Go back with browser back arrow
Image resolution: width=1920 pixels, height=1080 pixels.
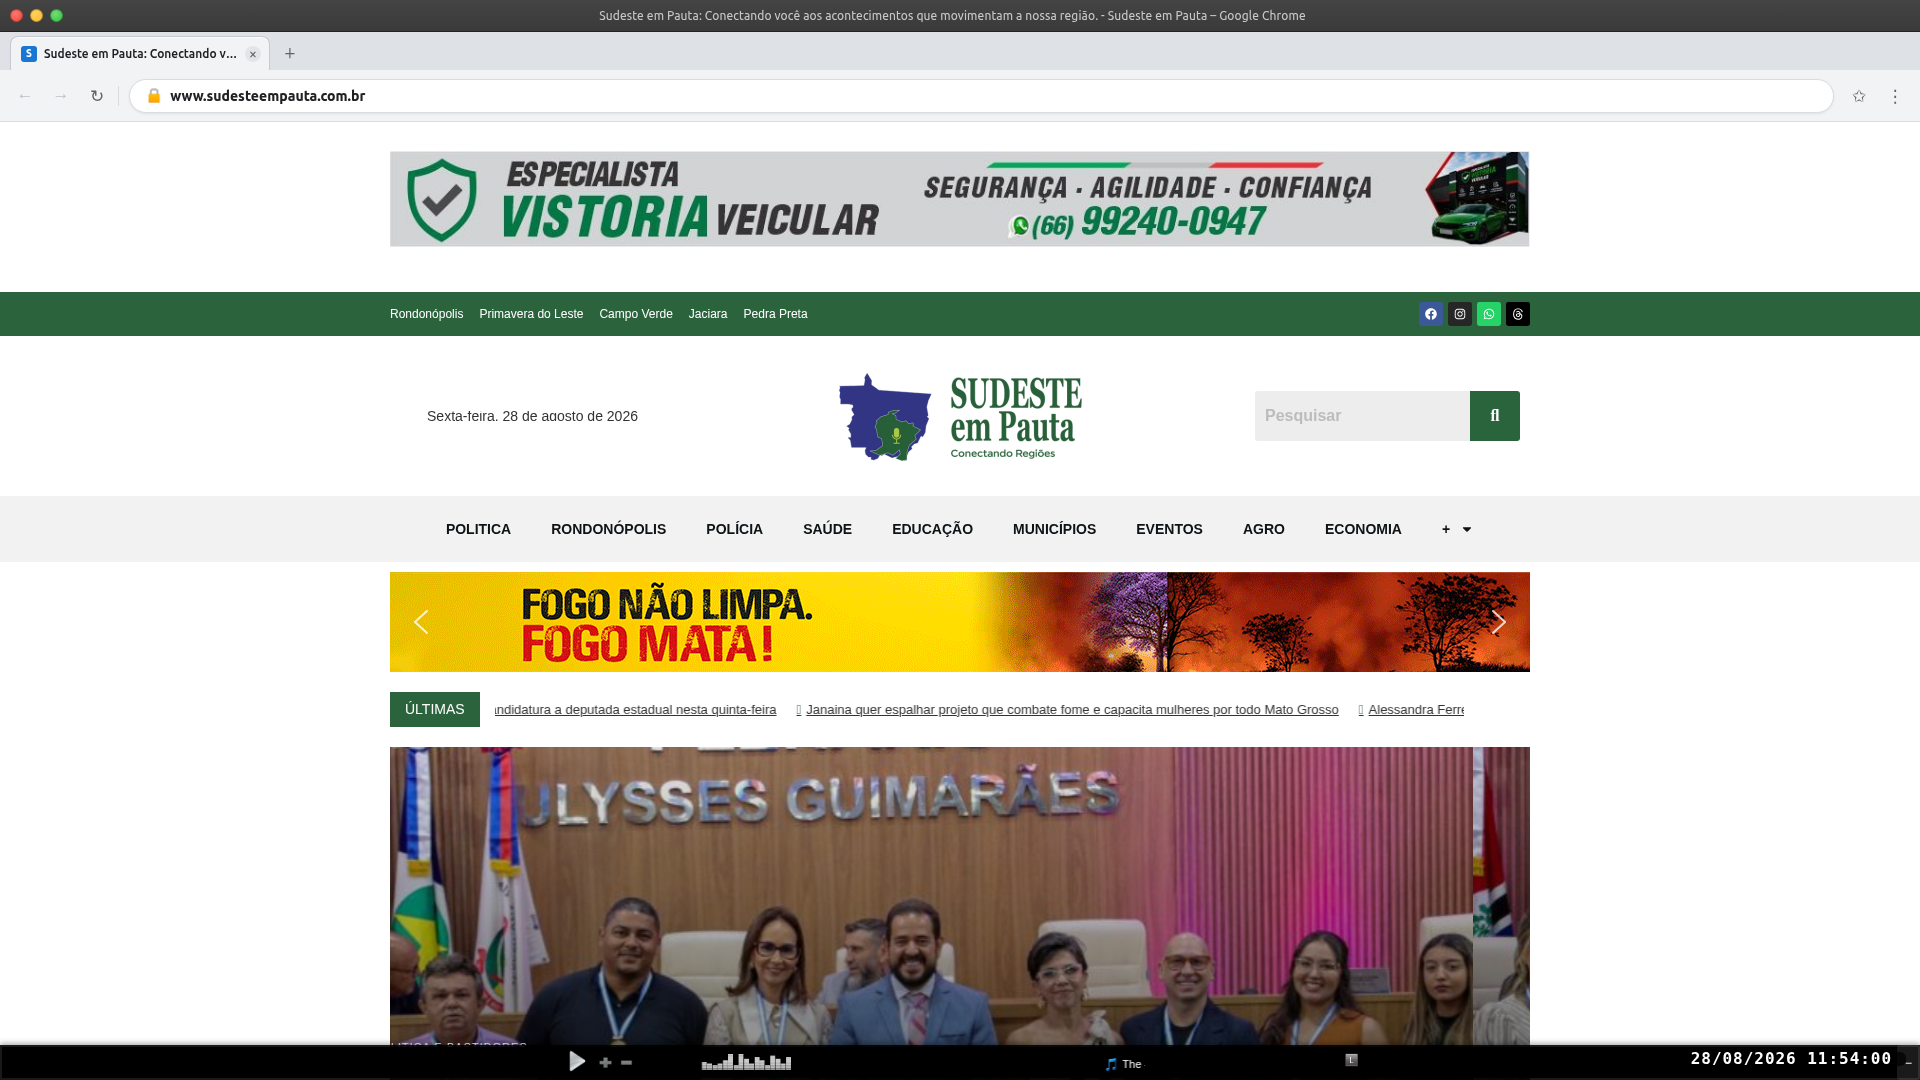coord(25,96)
